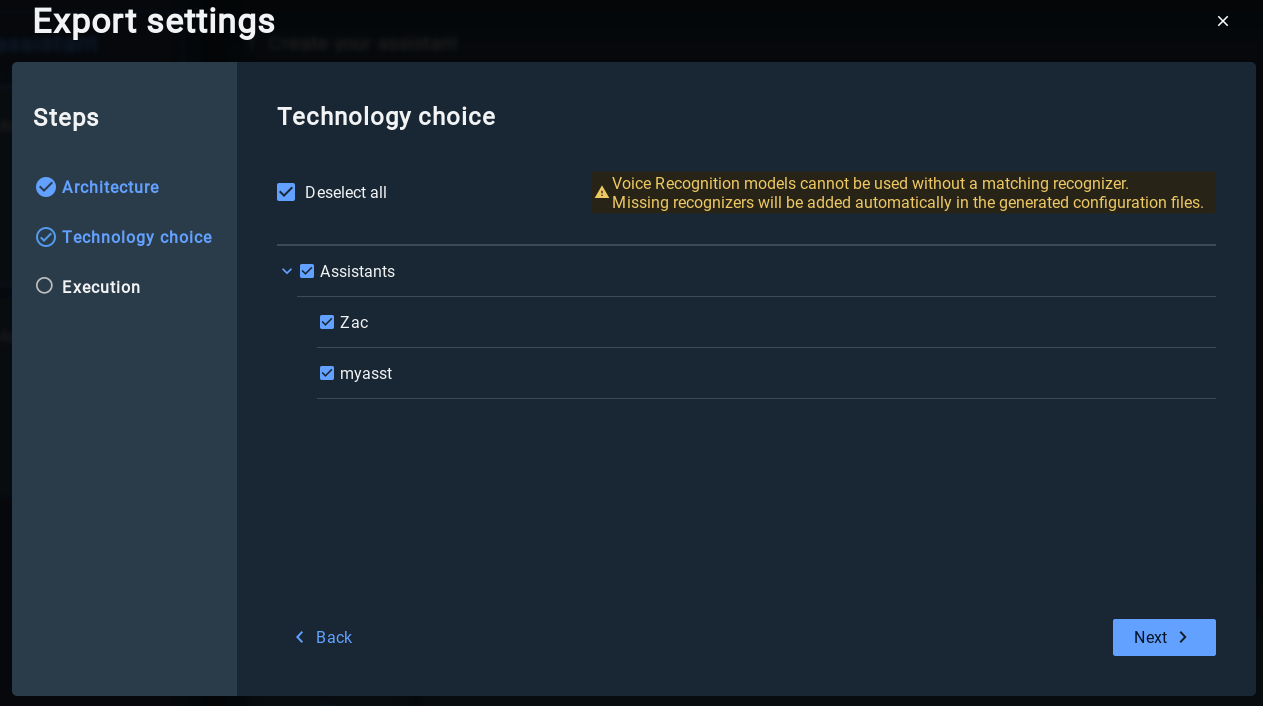Click the Zac row label
This screenshot has width=1263, height=706.
pos(354,322)
